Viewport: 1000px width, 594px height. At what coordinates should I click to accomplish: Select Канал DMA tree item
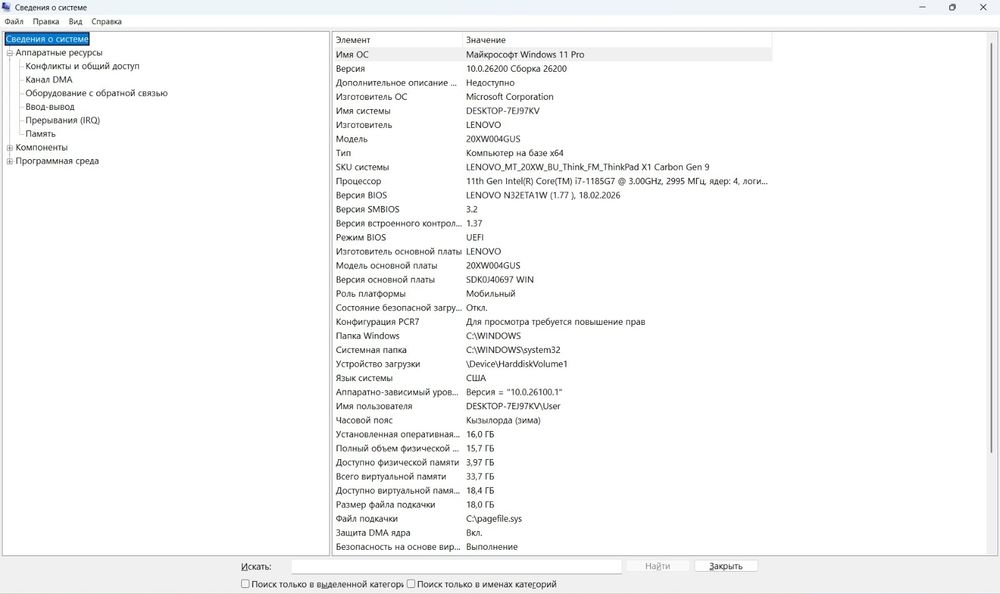pos(49,80)
